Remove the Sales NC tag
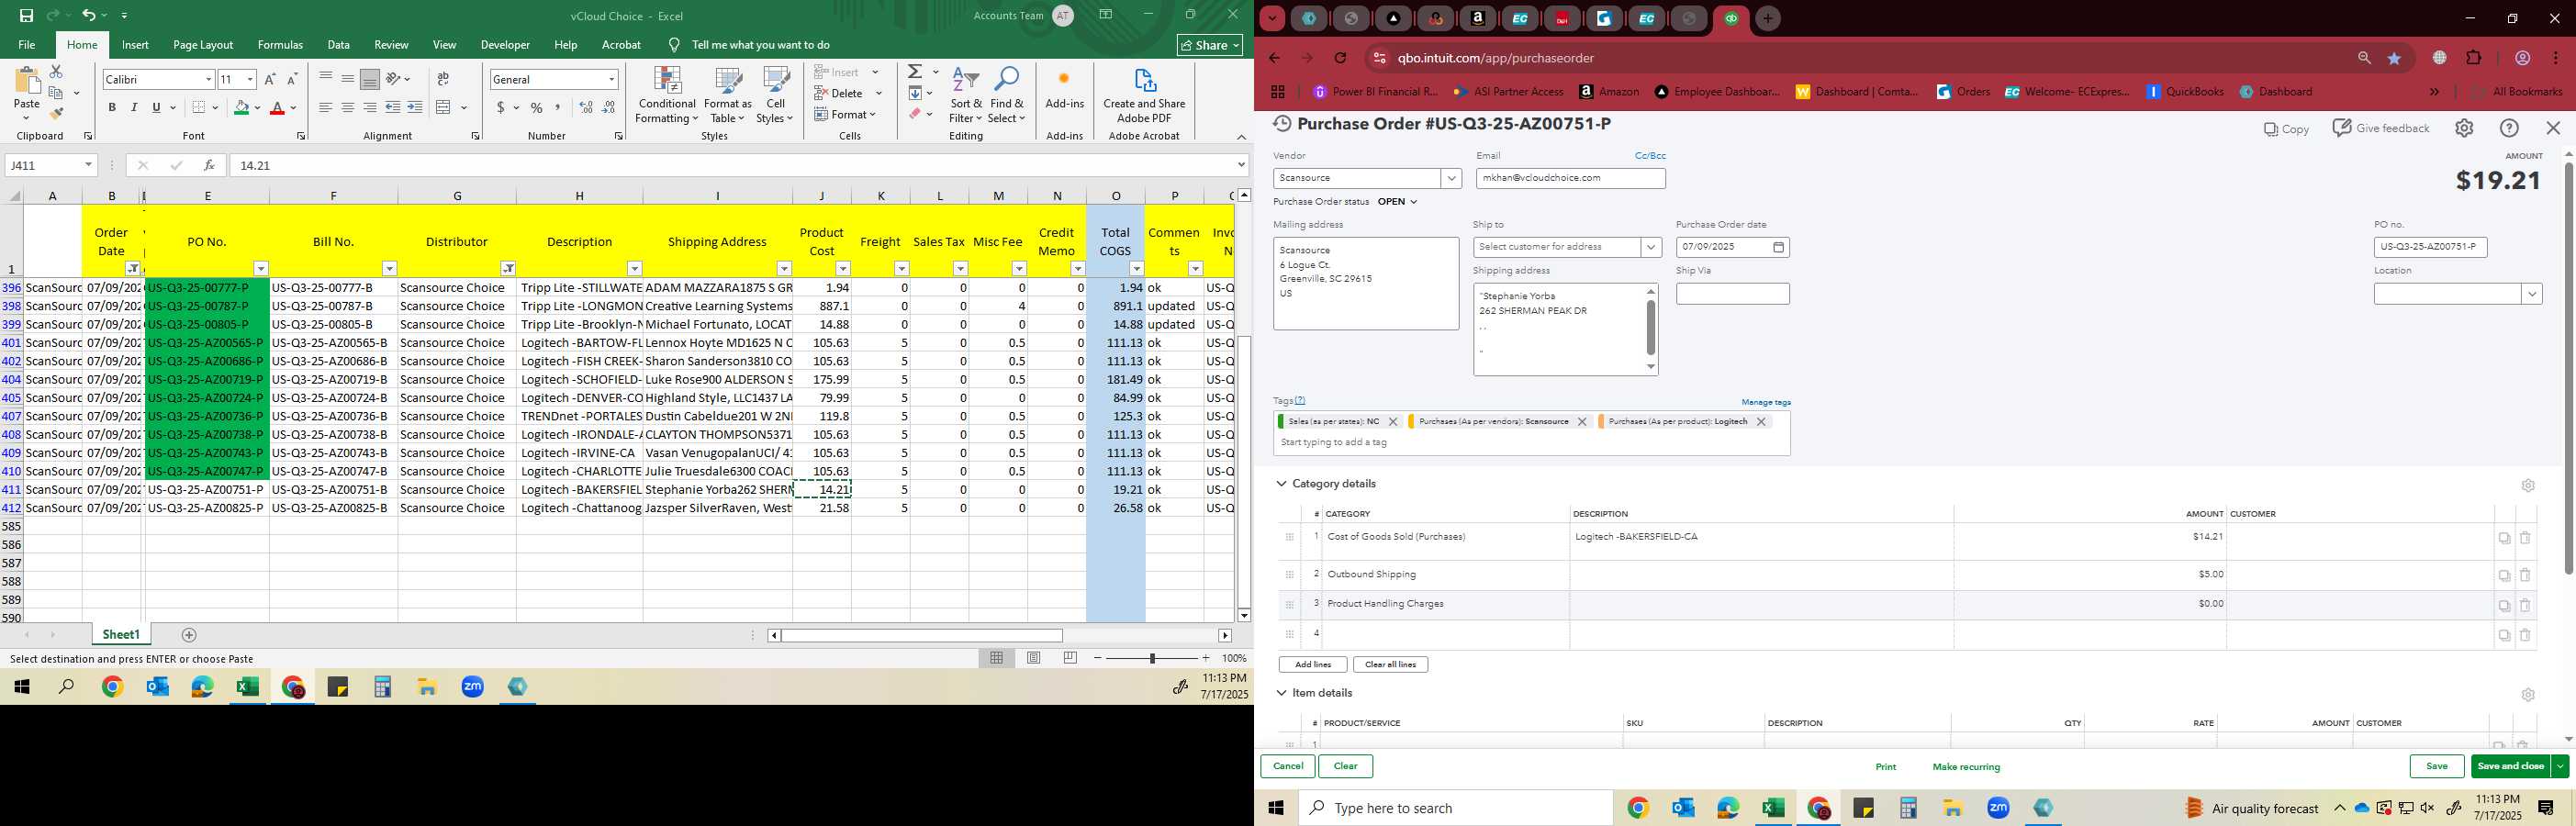The height and width of the screenshot is (826, 2576). [x=1393, y=422]
